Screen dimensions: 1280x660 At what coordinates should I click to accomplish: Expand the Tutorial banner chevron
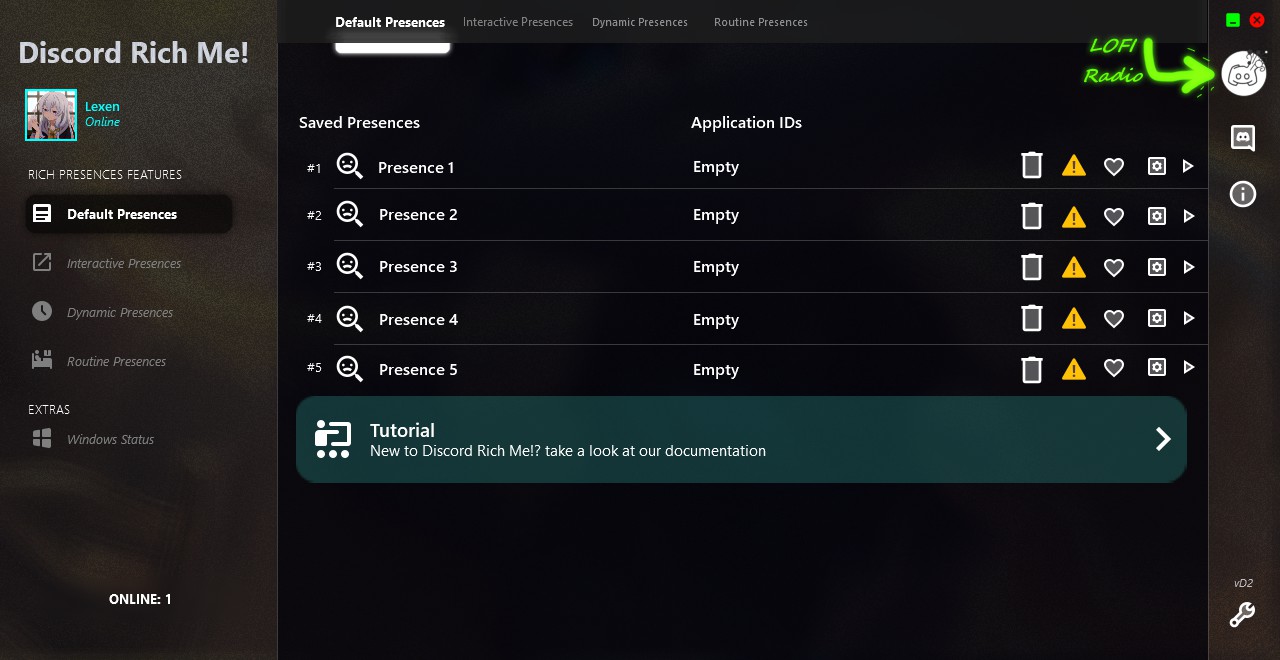pyautogui.click(x=1163, y=439)
